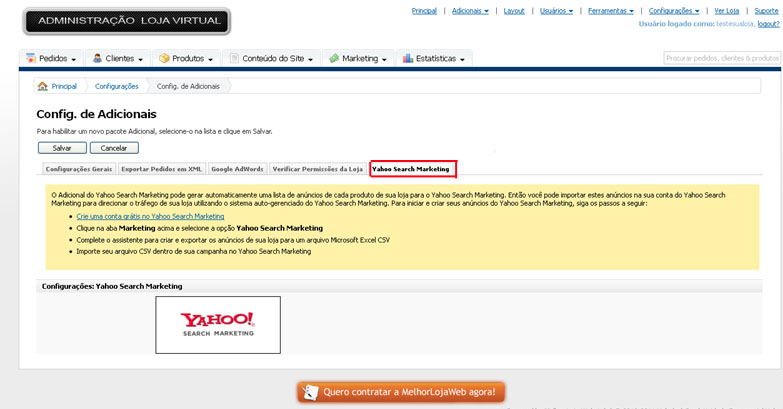Expand the Clientes dropdown arrow

tap(141, 59)
